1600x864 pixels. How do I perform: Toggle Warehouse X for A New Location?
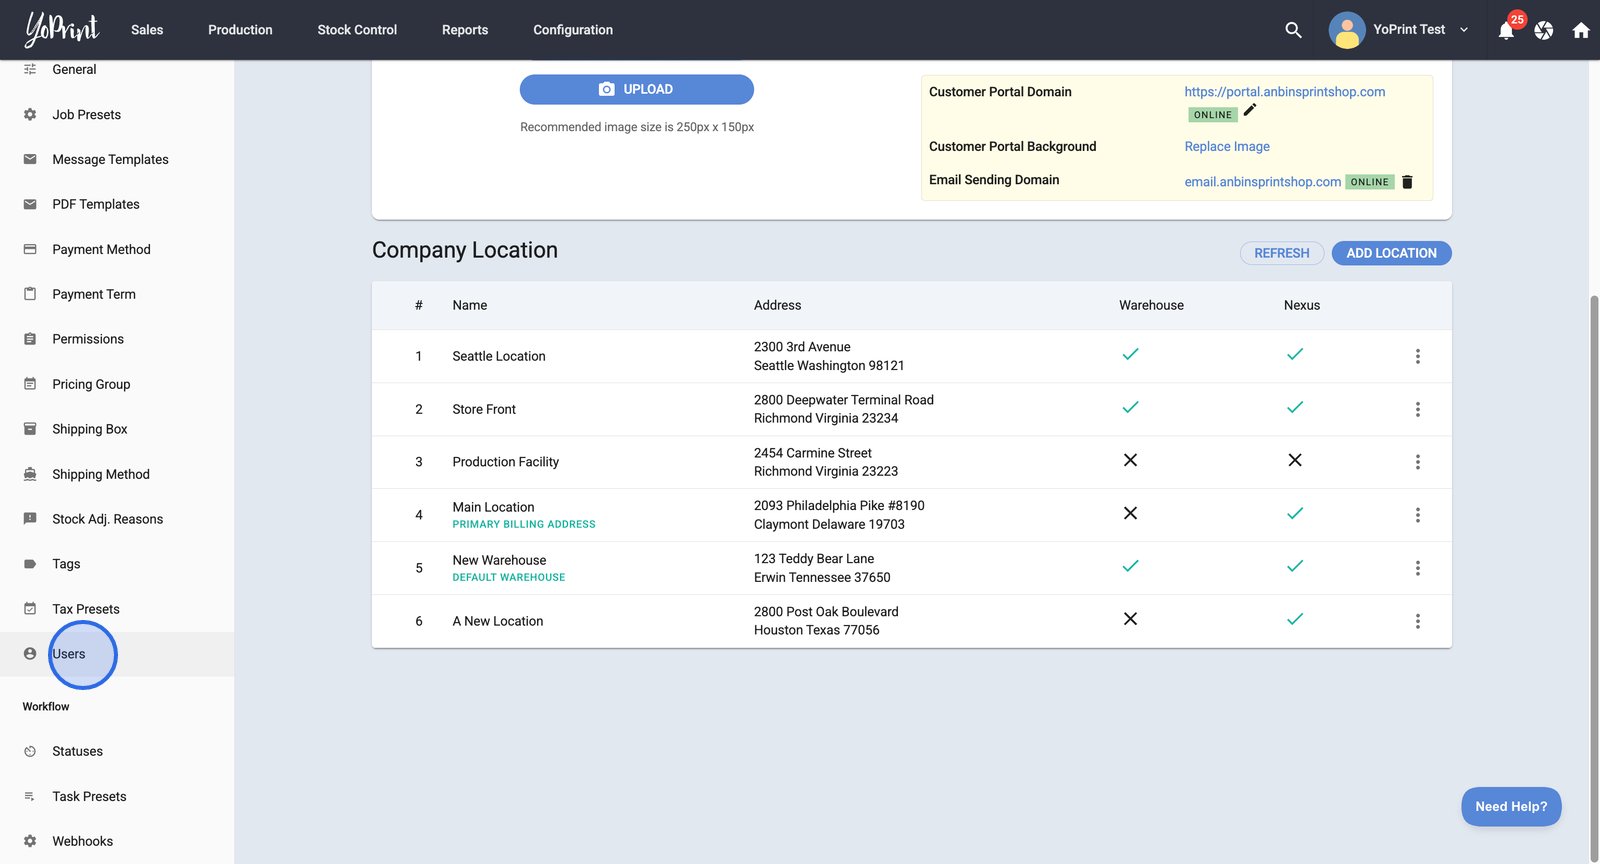[x=1130, y=619]
